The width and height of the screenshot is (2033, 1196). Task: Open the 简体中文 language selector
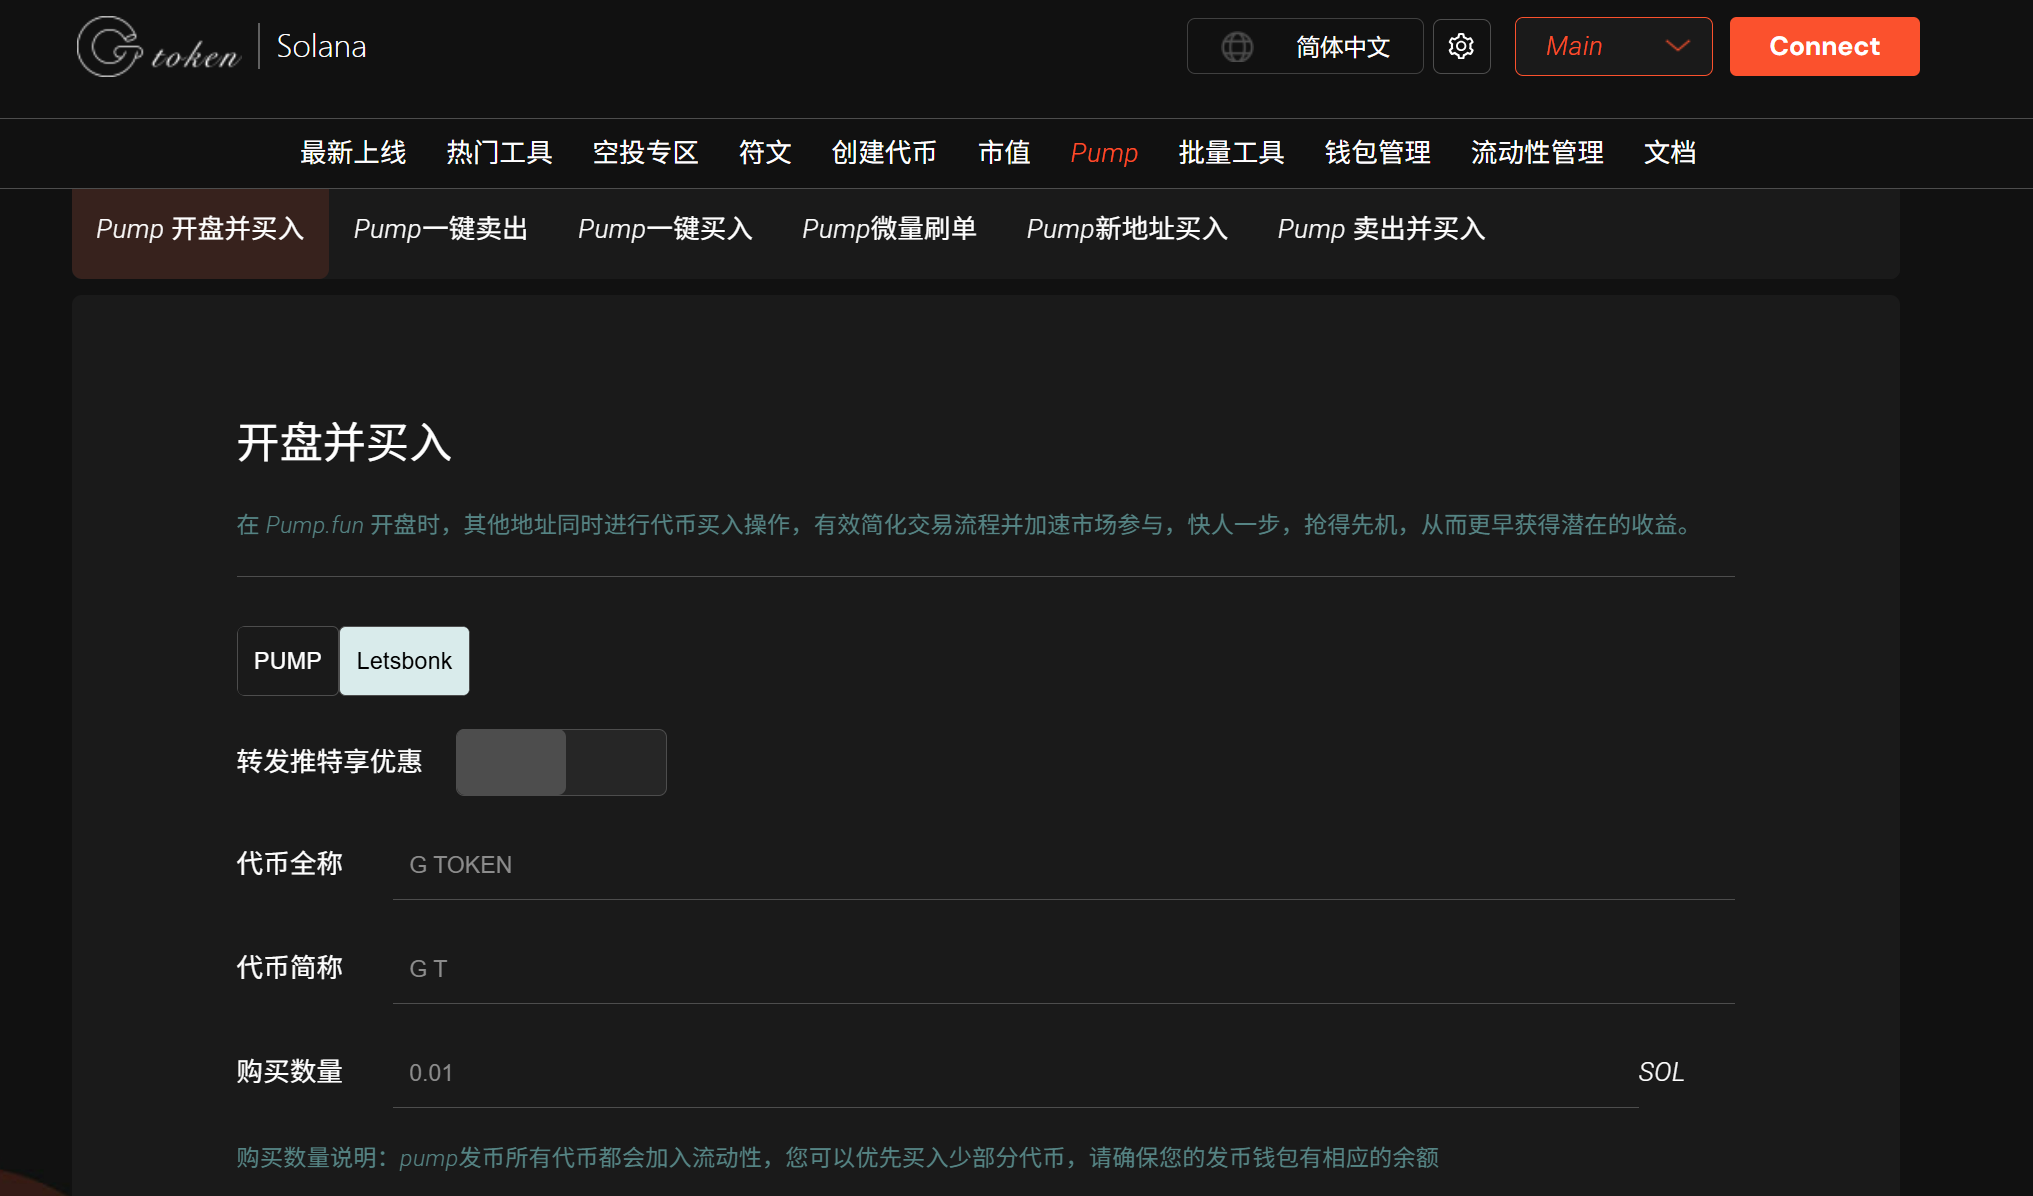tap(1304, 46)
